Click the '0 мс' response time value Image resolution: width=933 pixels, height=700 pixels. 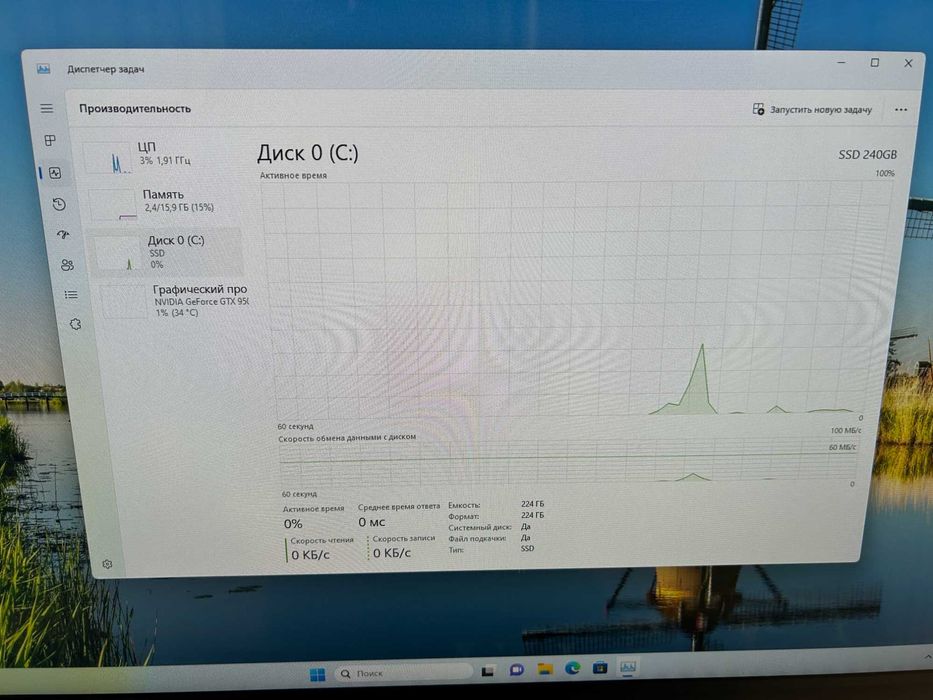pyautogui.click(x=372, y=522)
